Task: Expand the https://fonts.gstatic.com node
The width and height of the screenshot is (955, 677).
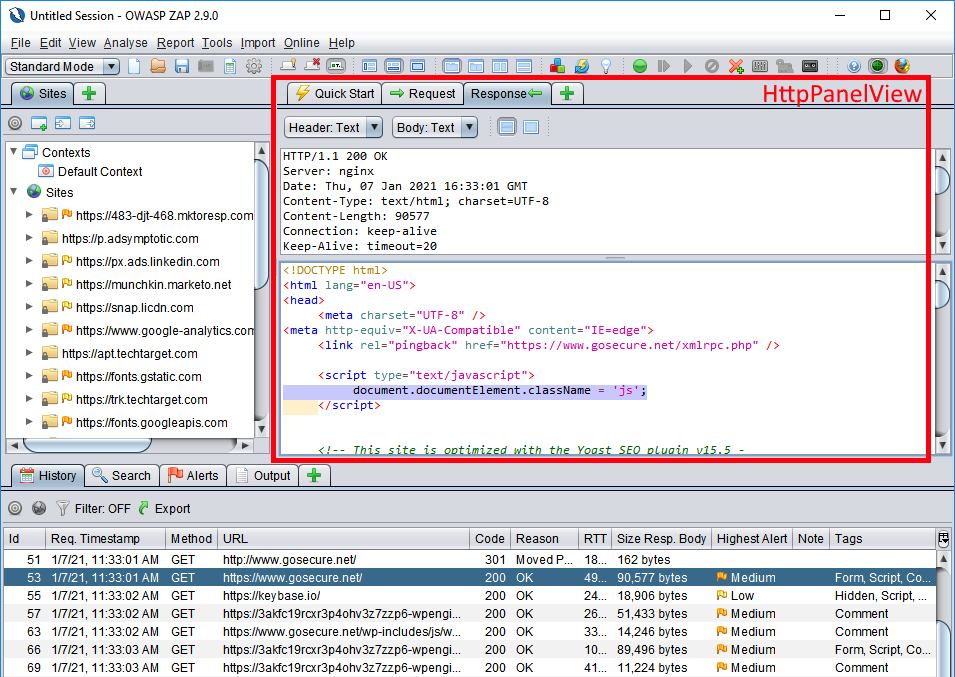Action: (x=29, y=376)
